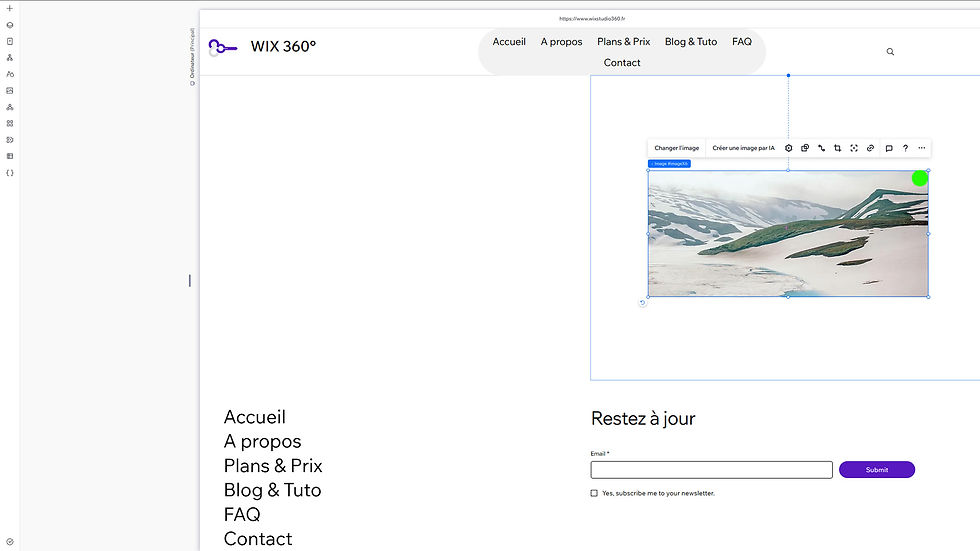
Task: Check the subscribe to newsletter checkbox
Action: [594, 493]
